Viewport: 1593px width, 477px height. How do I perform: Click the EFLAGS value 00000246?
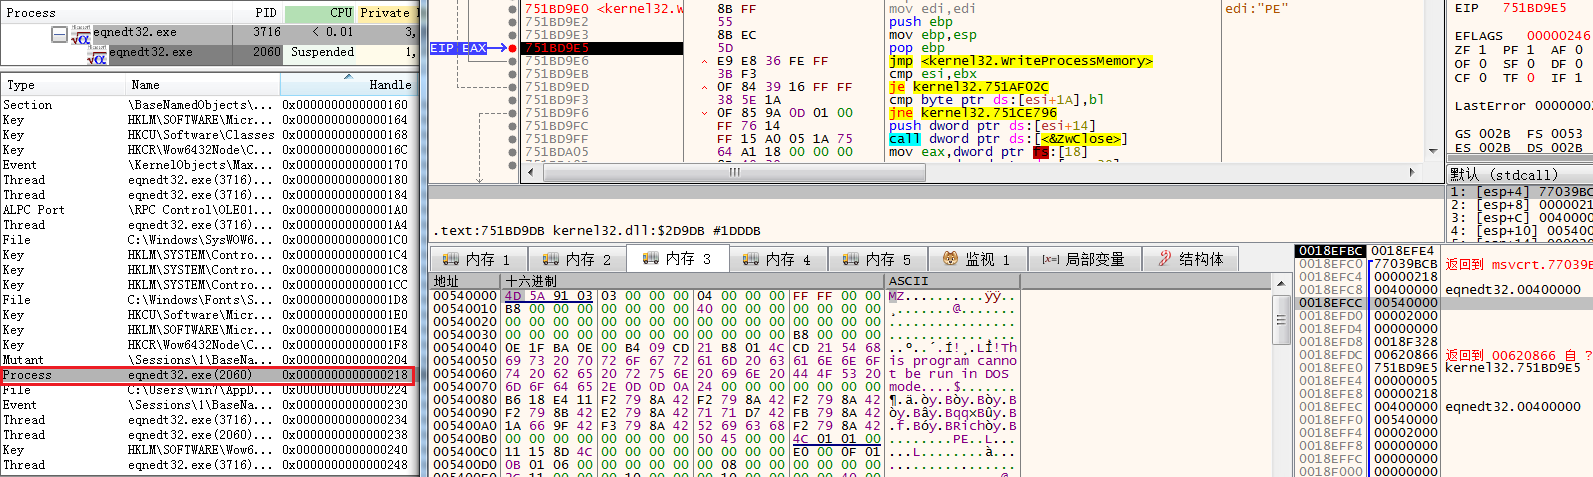click(x=1558, y=35)
